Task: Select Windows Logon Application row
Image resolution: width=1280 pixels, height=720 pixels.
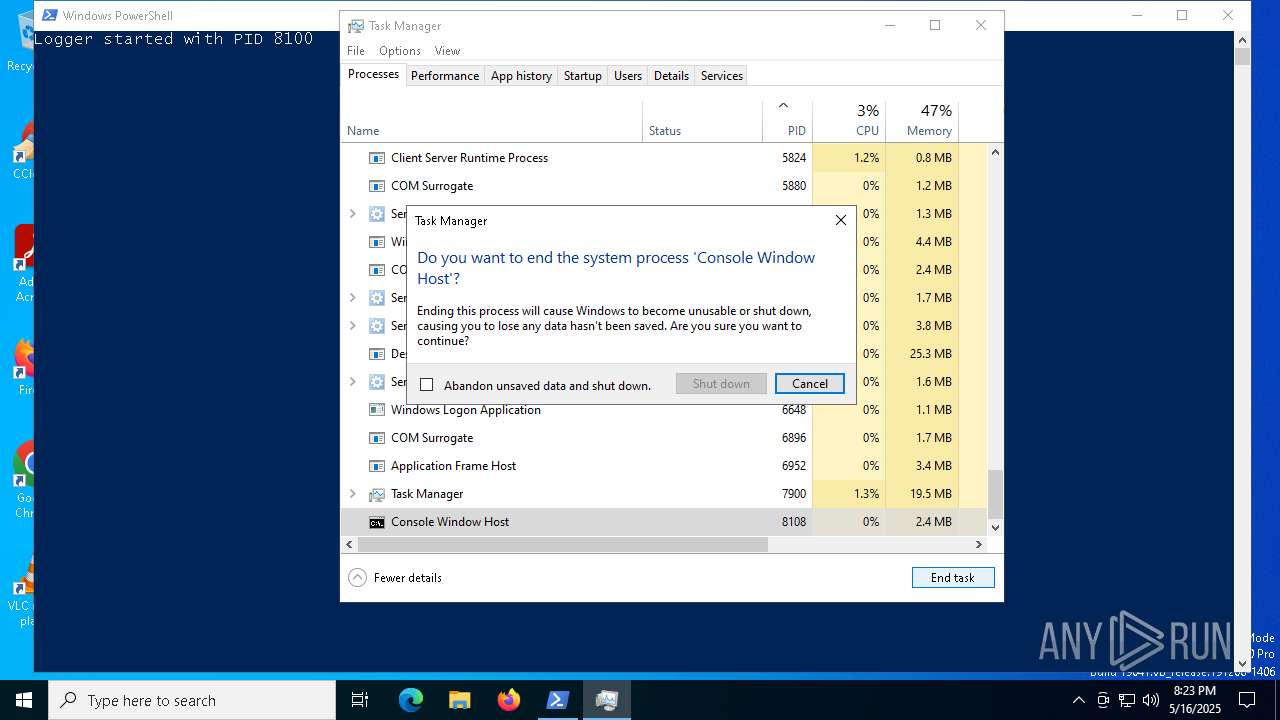Action: (664, 410)
